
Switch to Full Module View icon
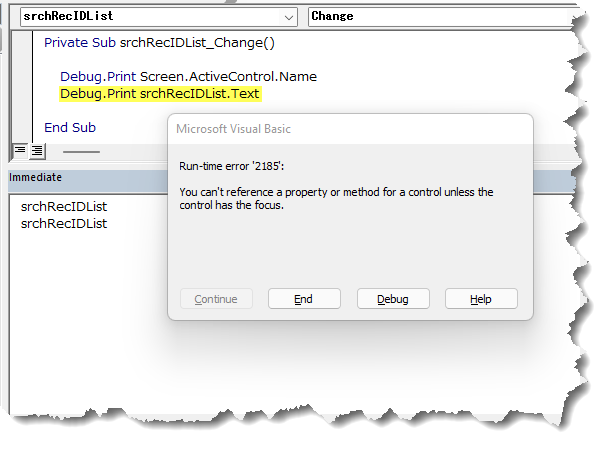[x=36, y=150]
